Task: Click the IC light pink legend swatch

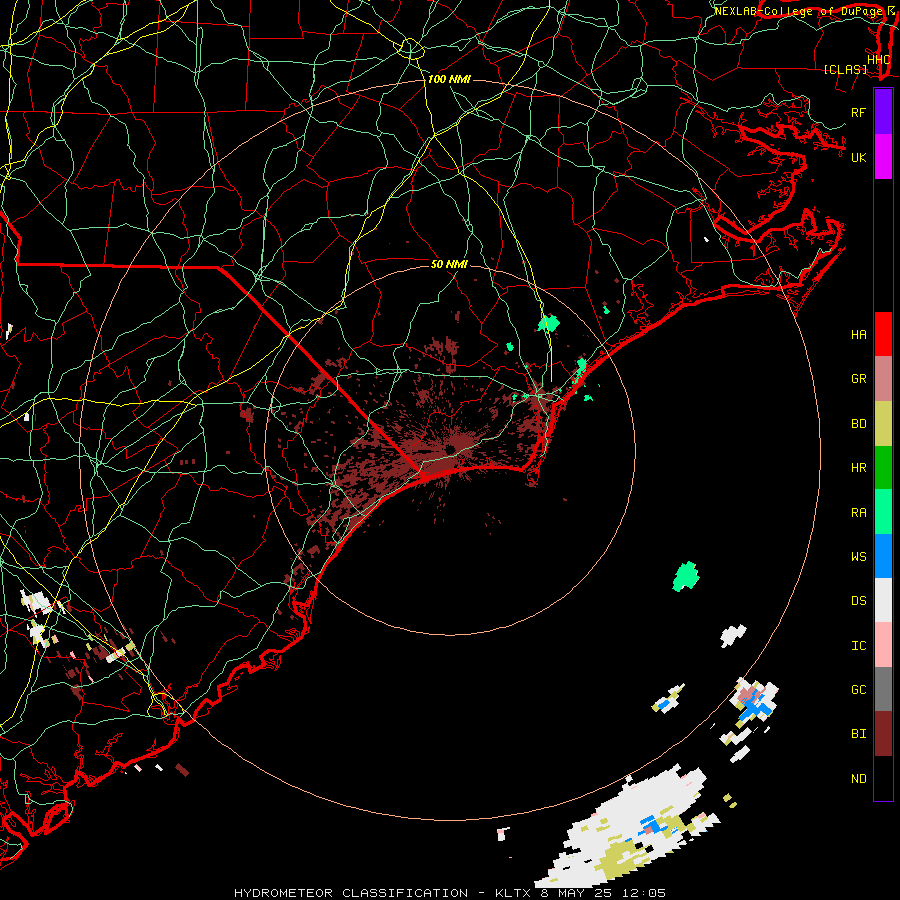Action: pyautogui.click(x=883, y=645)
